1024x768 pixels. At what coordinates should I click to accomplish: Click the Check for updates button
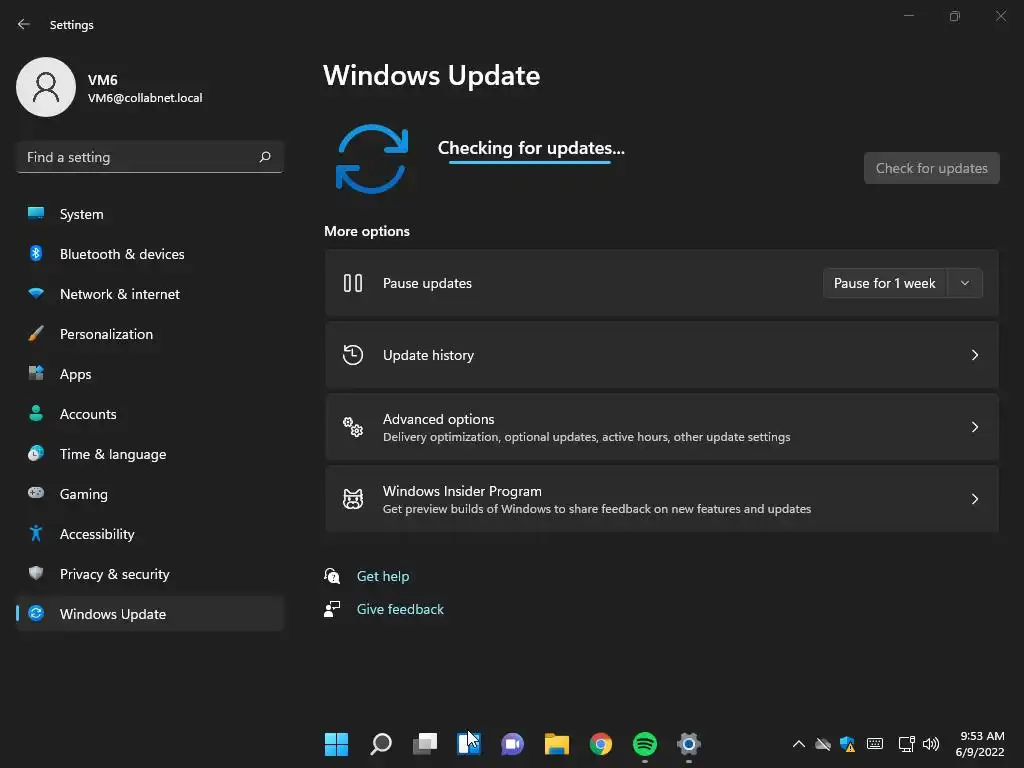(x=931, y=168)
